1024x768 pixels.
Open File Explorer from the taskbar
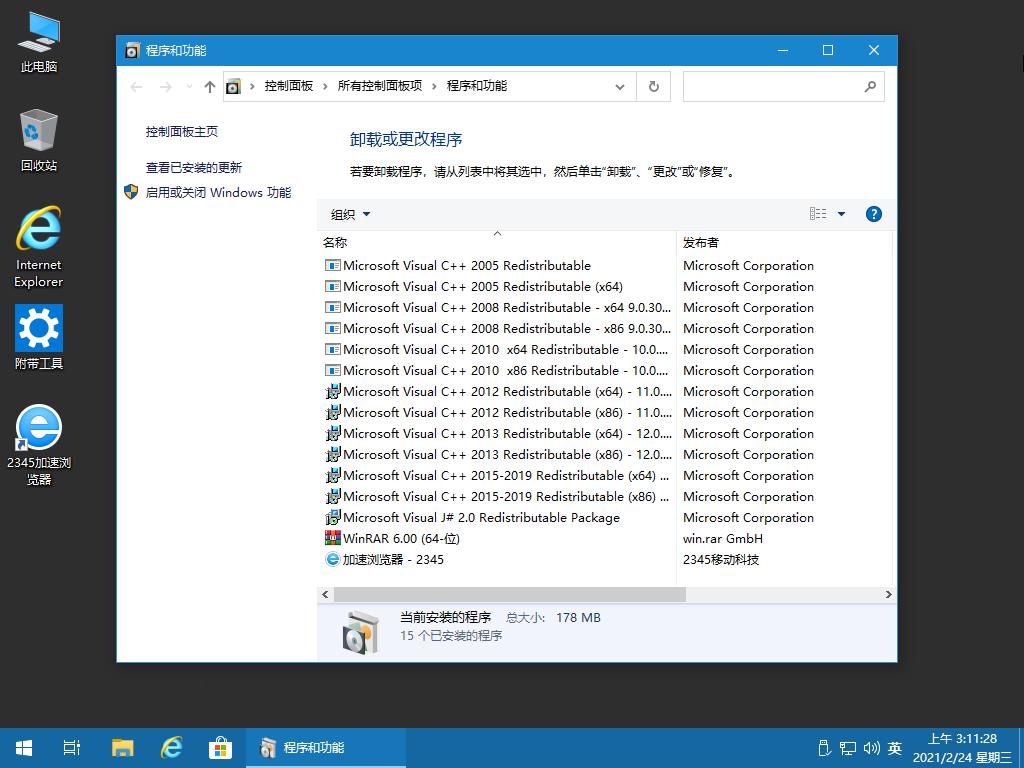pos(122,748)
